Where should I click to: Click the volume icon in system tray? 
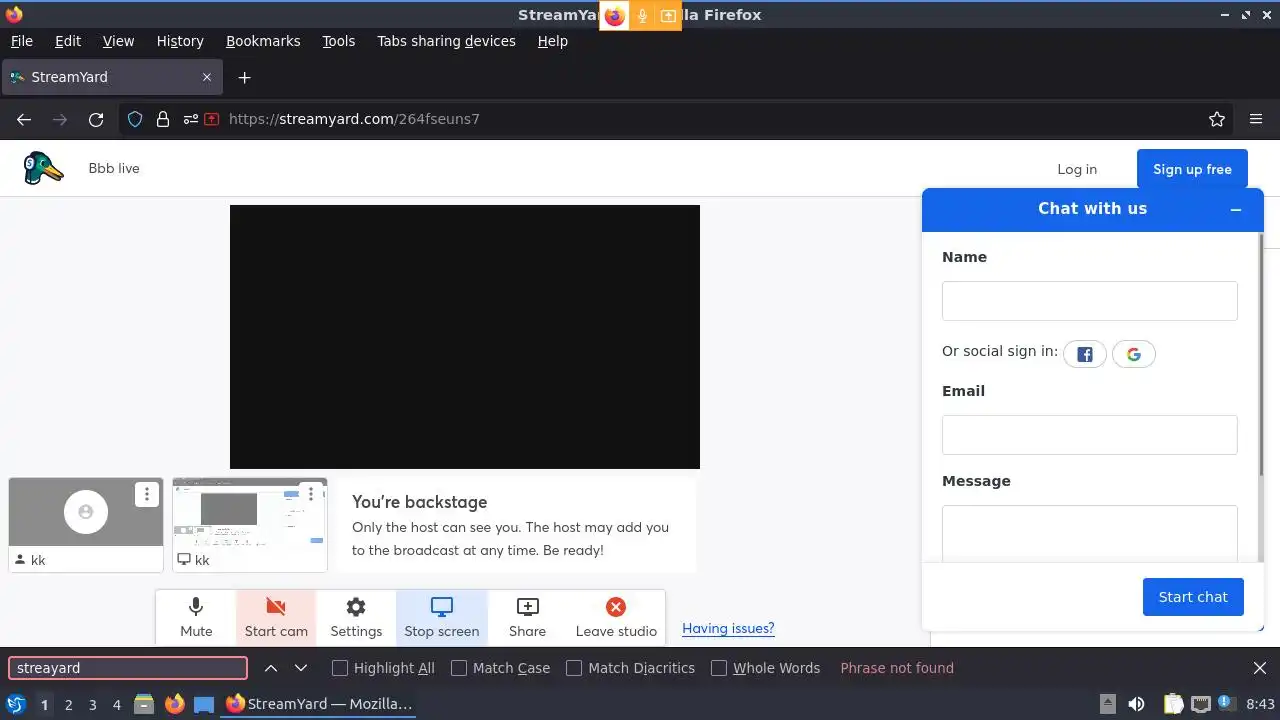coord(1136,704)
